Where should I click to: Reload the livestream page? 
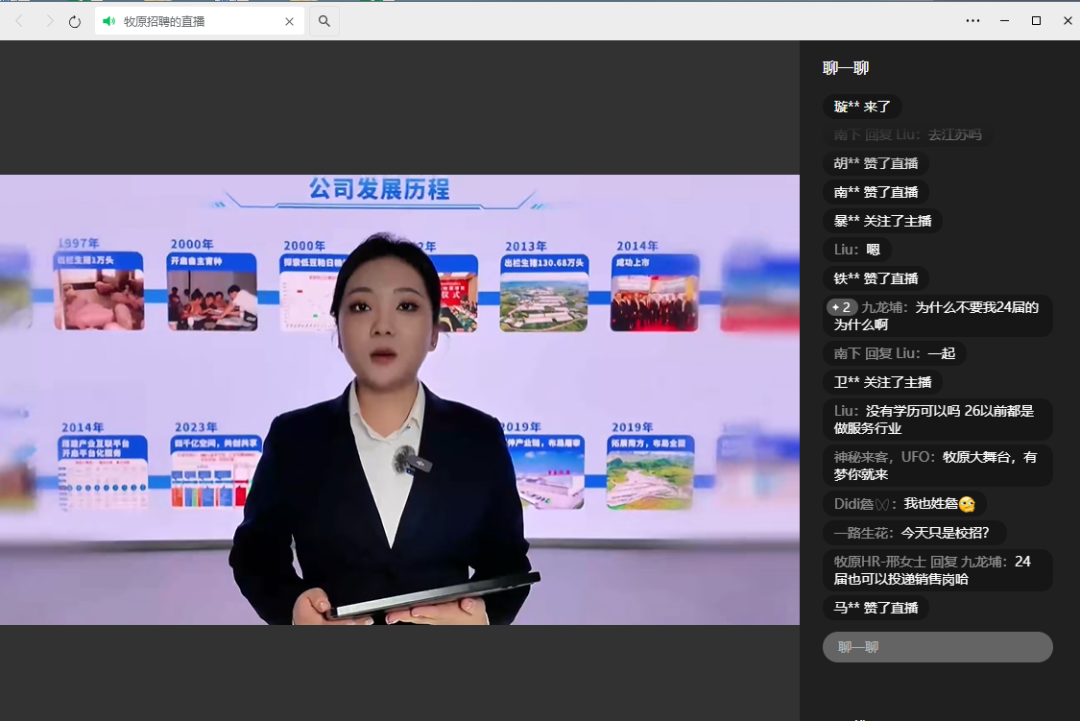(x=75, y=21)
